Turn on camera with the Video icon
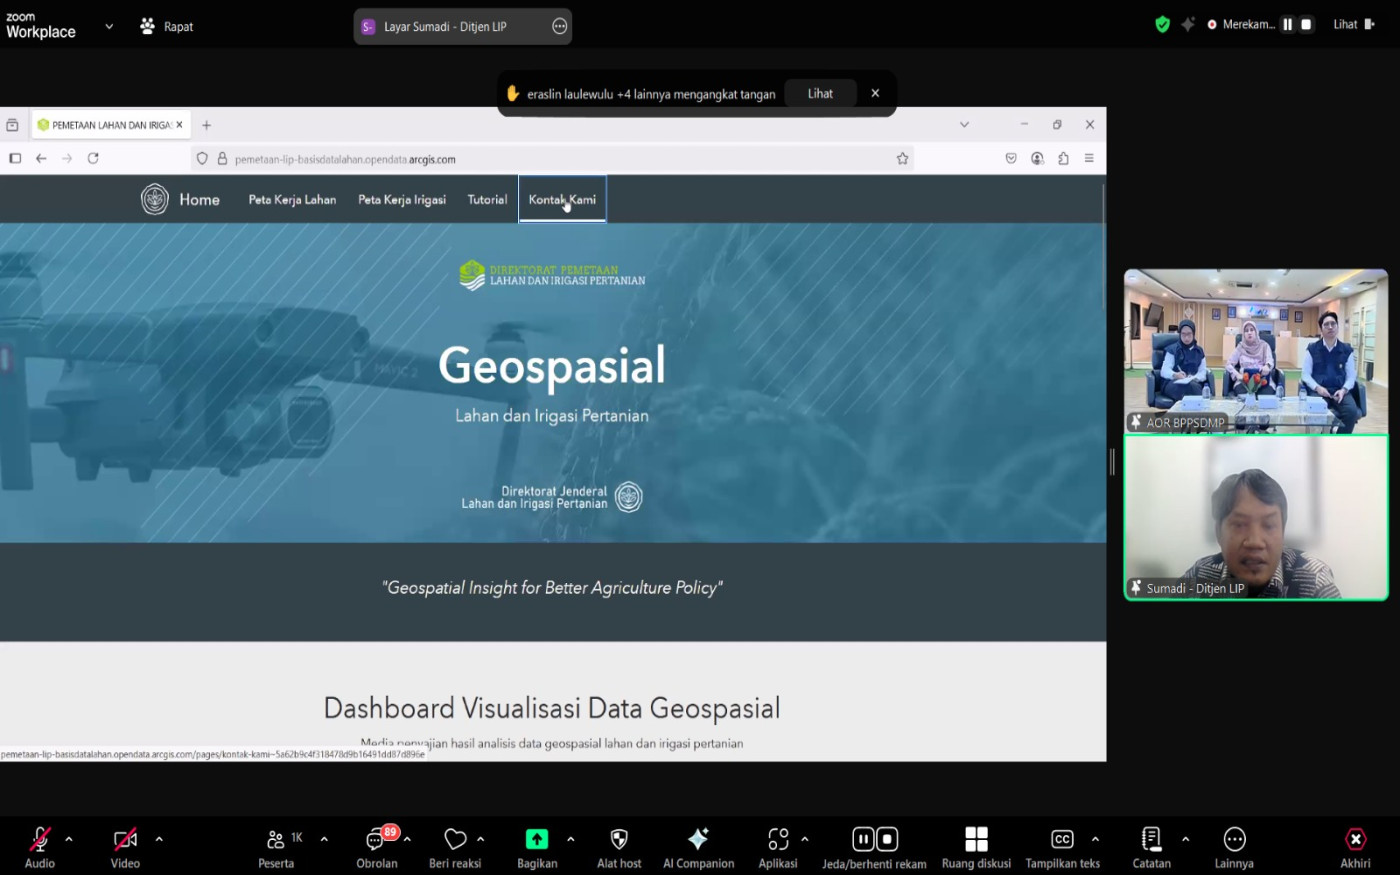 click(125, 840)
